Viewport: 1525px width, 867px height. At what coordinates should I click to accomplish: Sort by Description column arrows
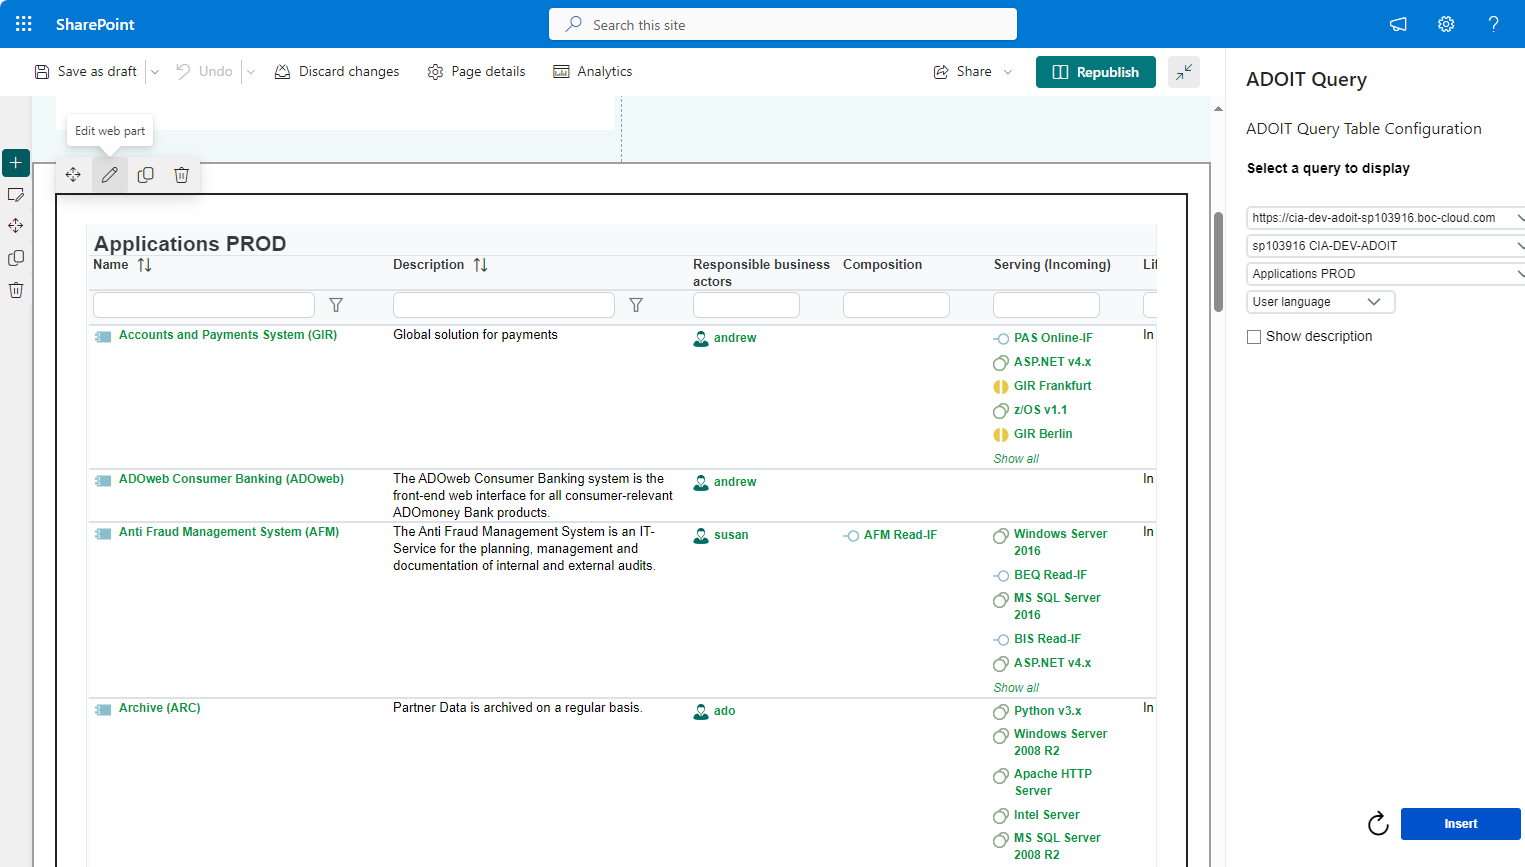point(480,265)
